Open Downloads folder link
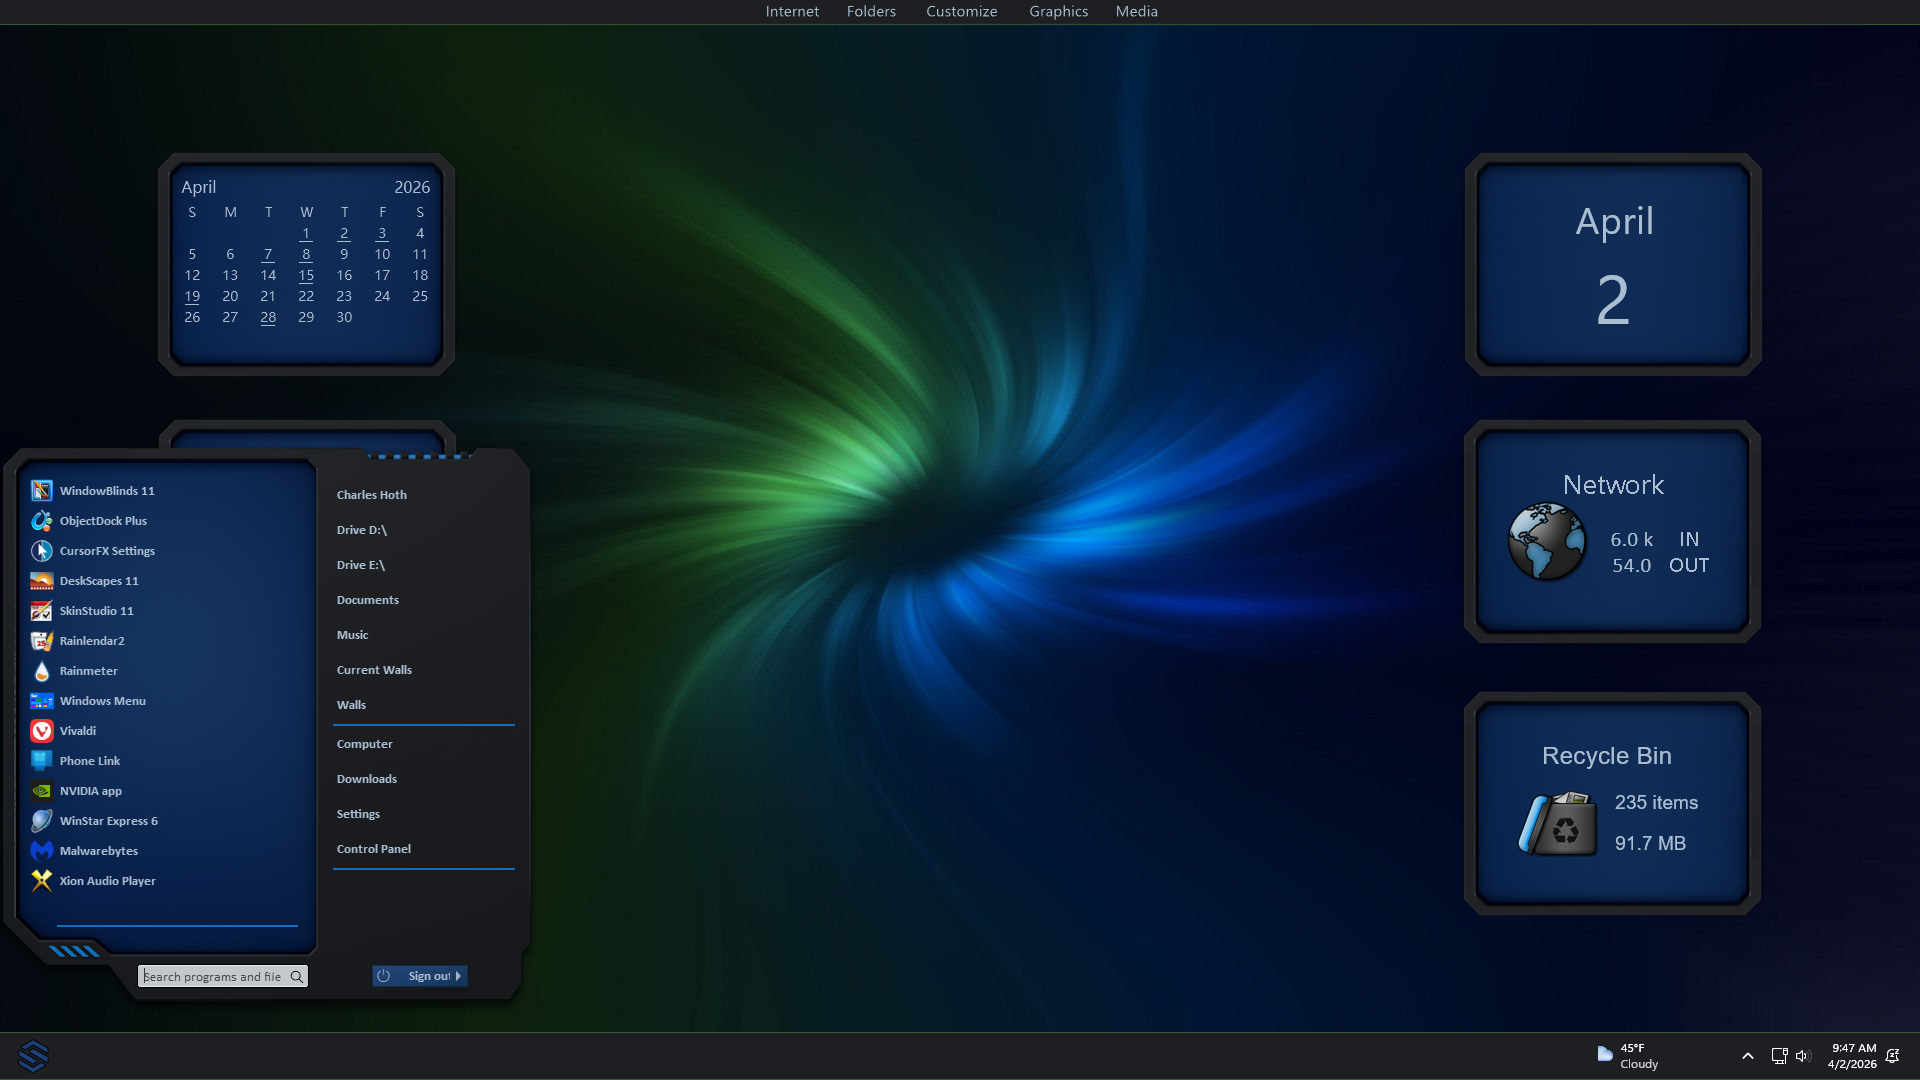The width and height of the screenshot is (1920, 1080). coord(366,779)
